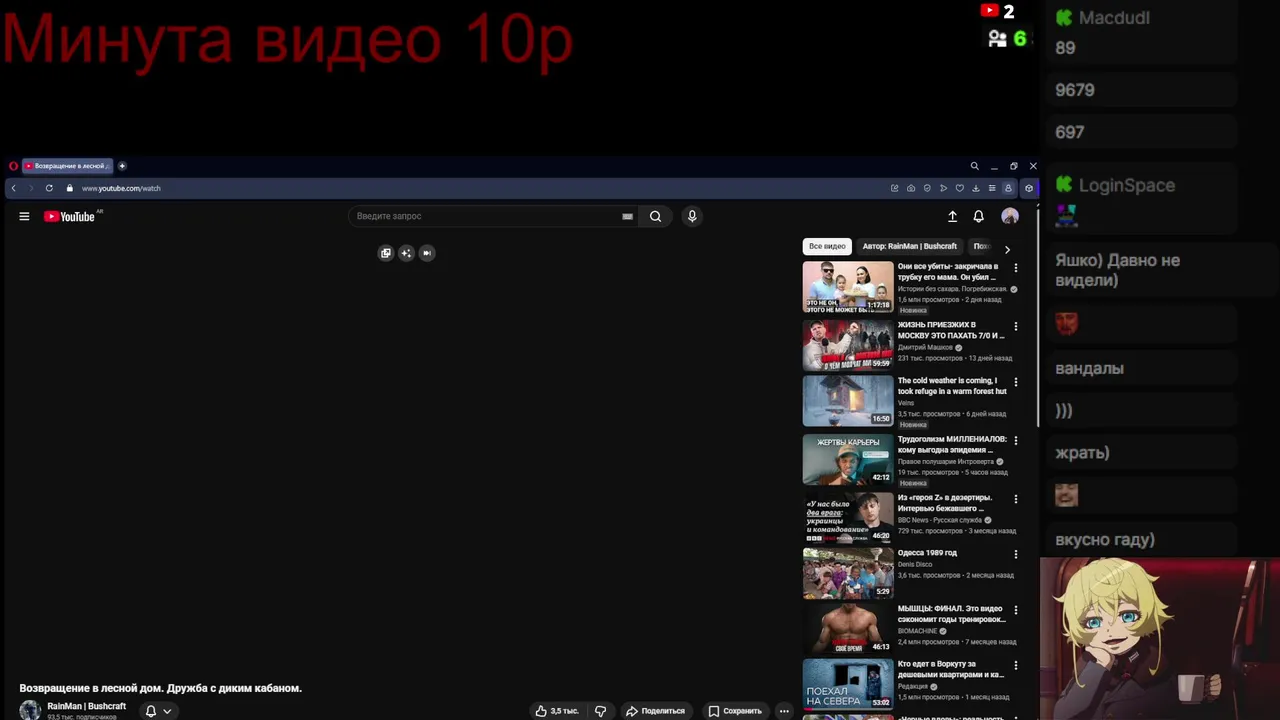Go back with browser back arrow
Image resolution: width=1280 pixels, height=720 pixels.
coord(13,188)
